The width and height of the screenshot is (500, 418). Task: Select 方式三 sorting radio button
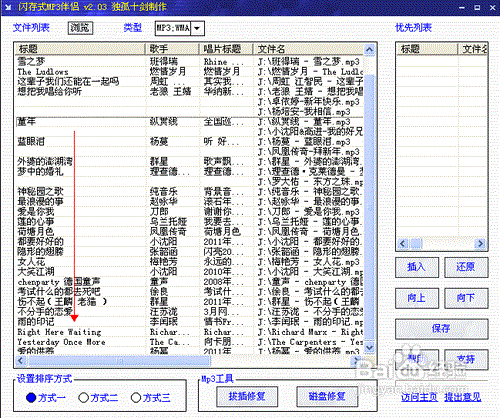point(136,397)
